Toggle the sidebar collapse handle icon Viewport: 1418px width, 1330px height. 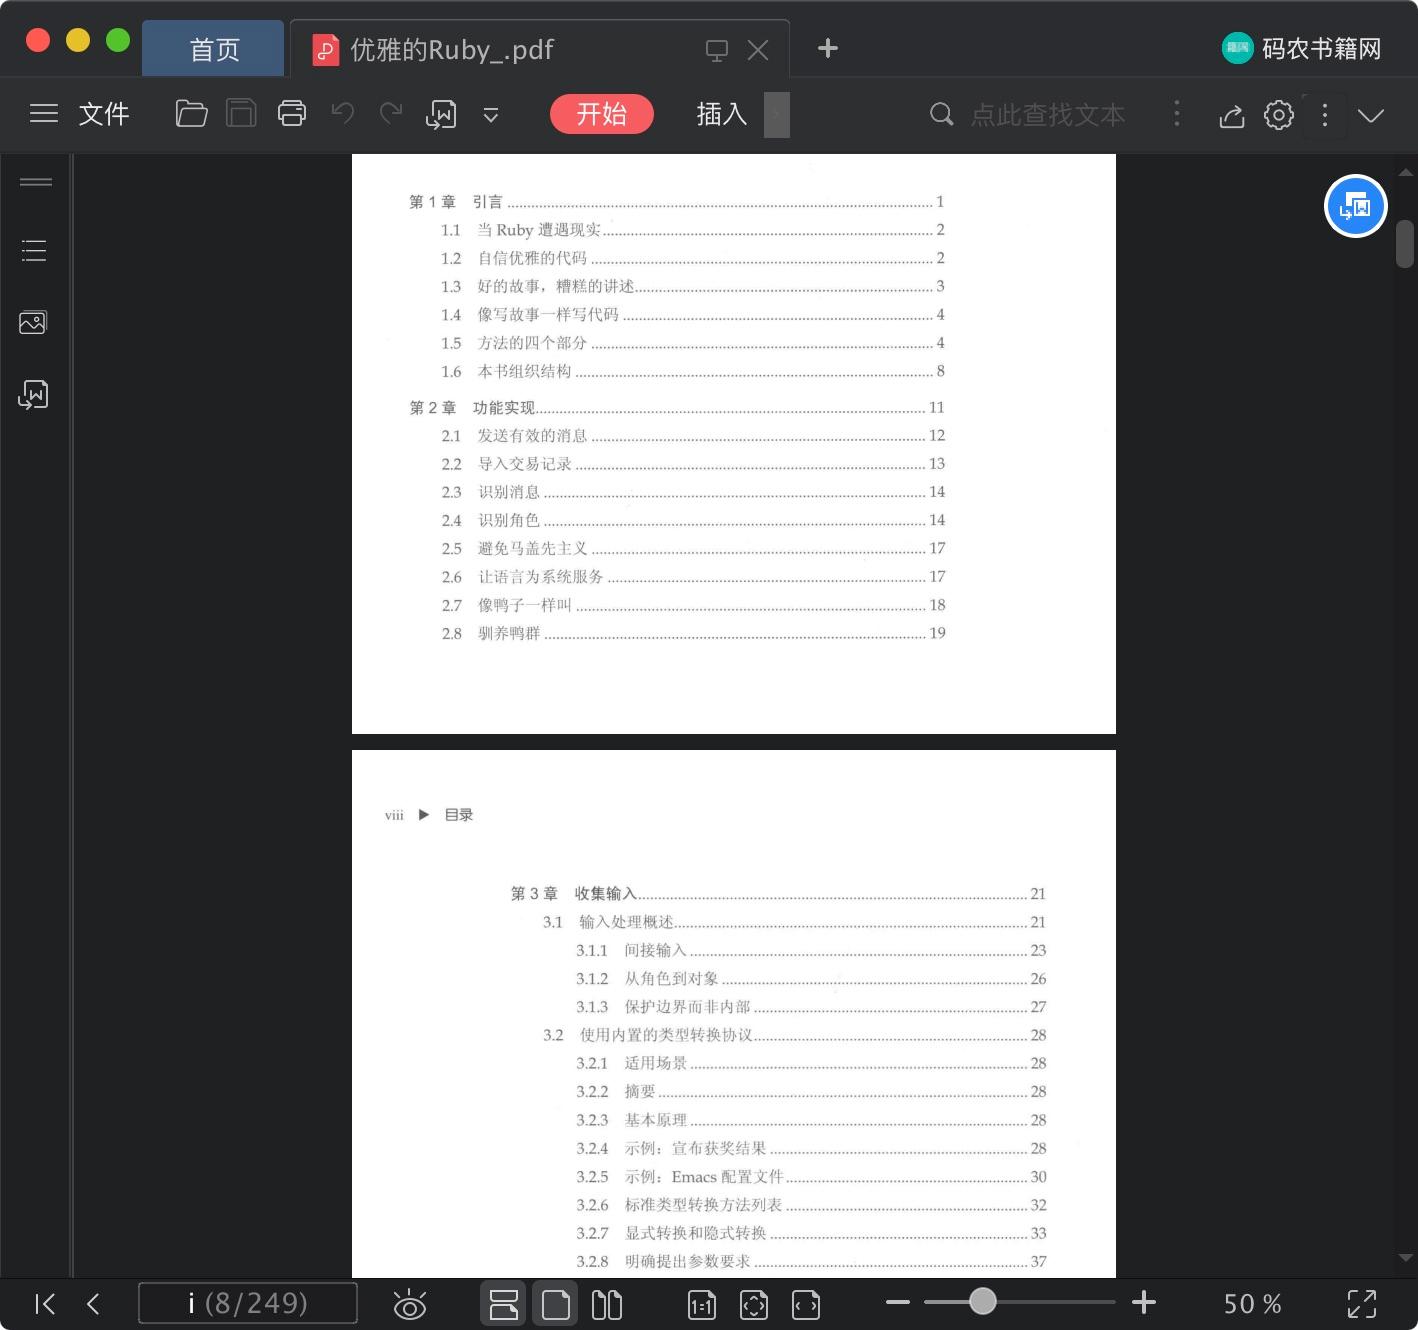click(x=36, y=182)
